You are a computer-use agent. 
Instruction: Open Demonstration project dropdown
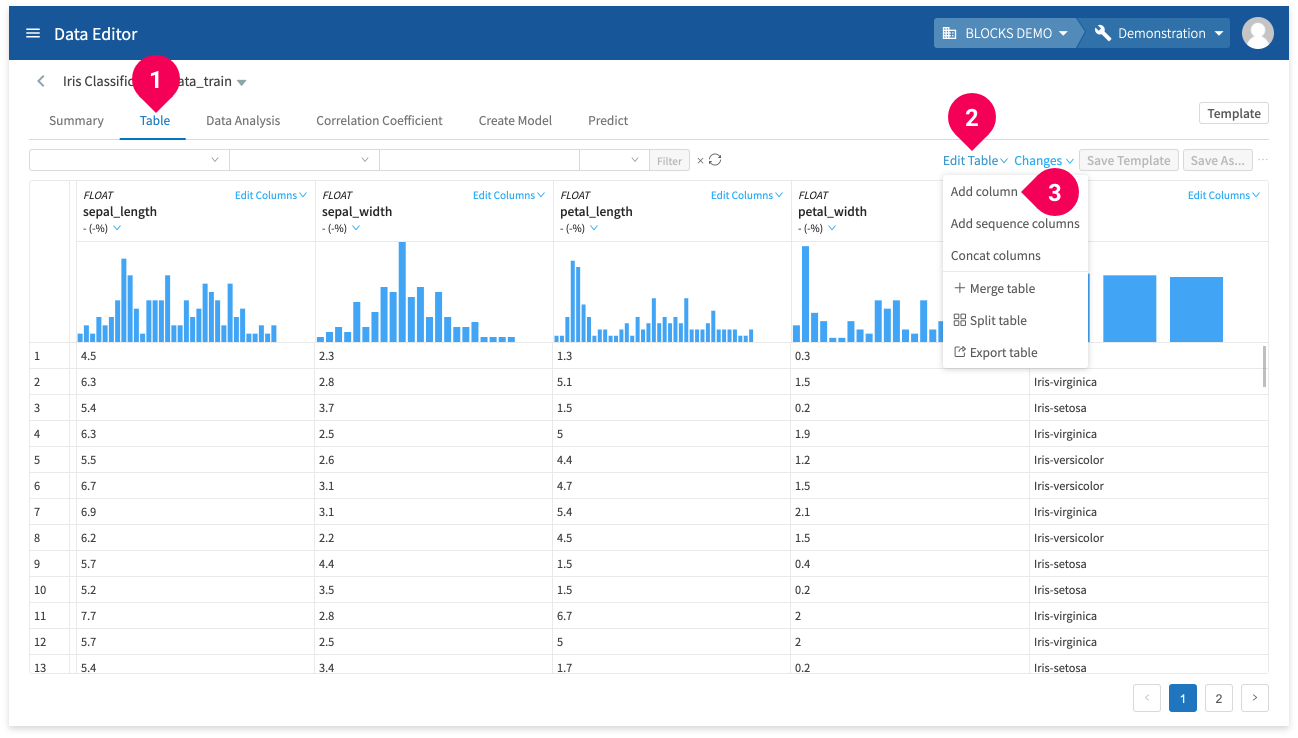[1158, 33]
